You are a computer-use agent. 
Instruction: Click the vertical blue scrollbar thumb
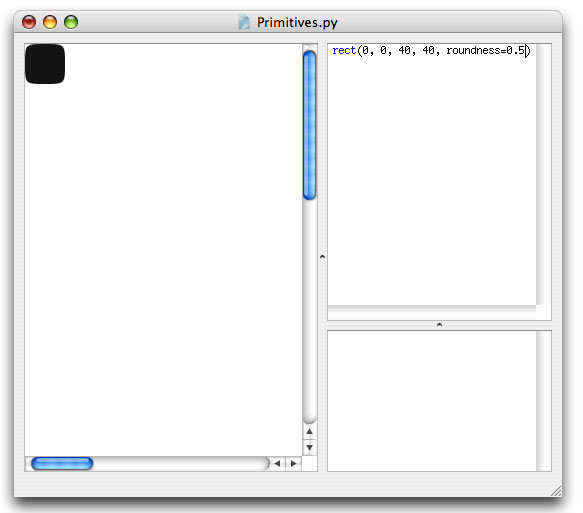[x=309, y=126]
